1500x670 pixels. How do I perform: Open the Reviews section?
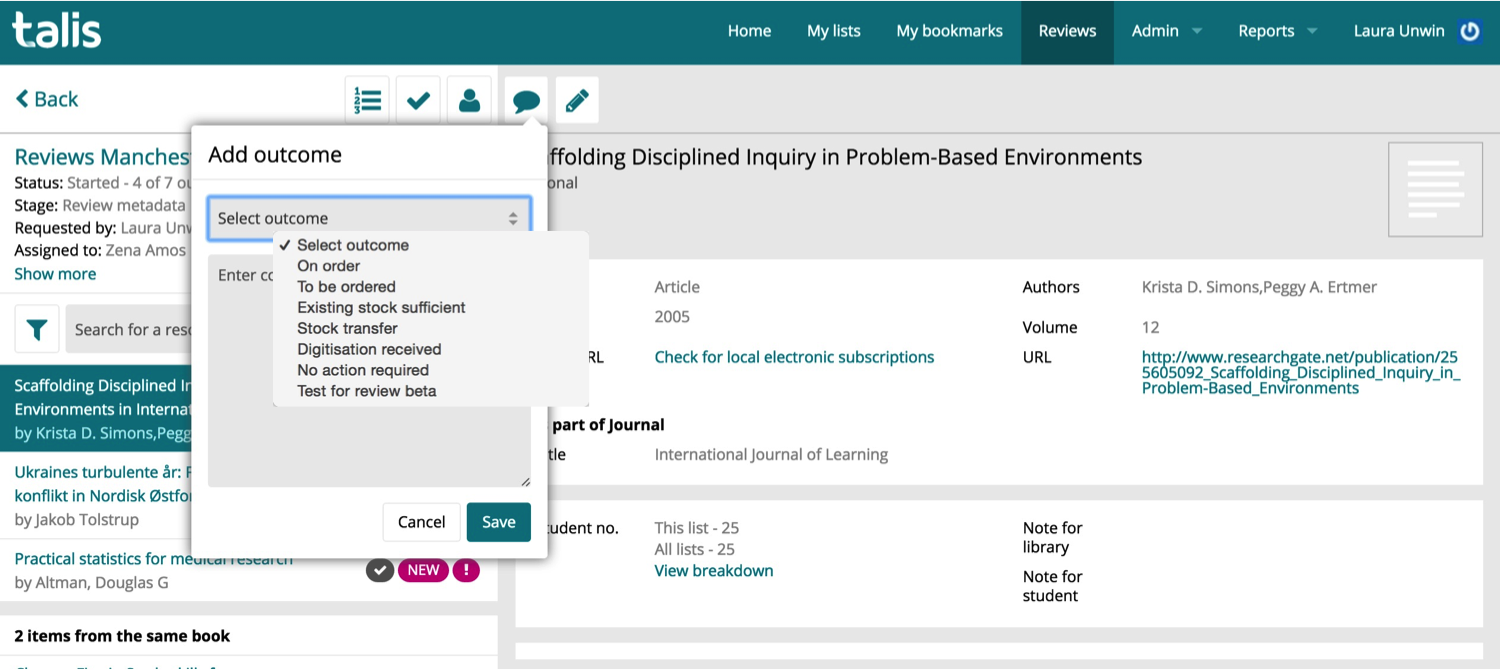(1067, 31)
